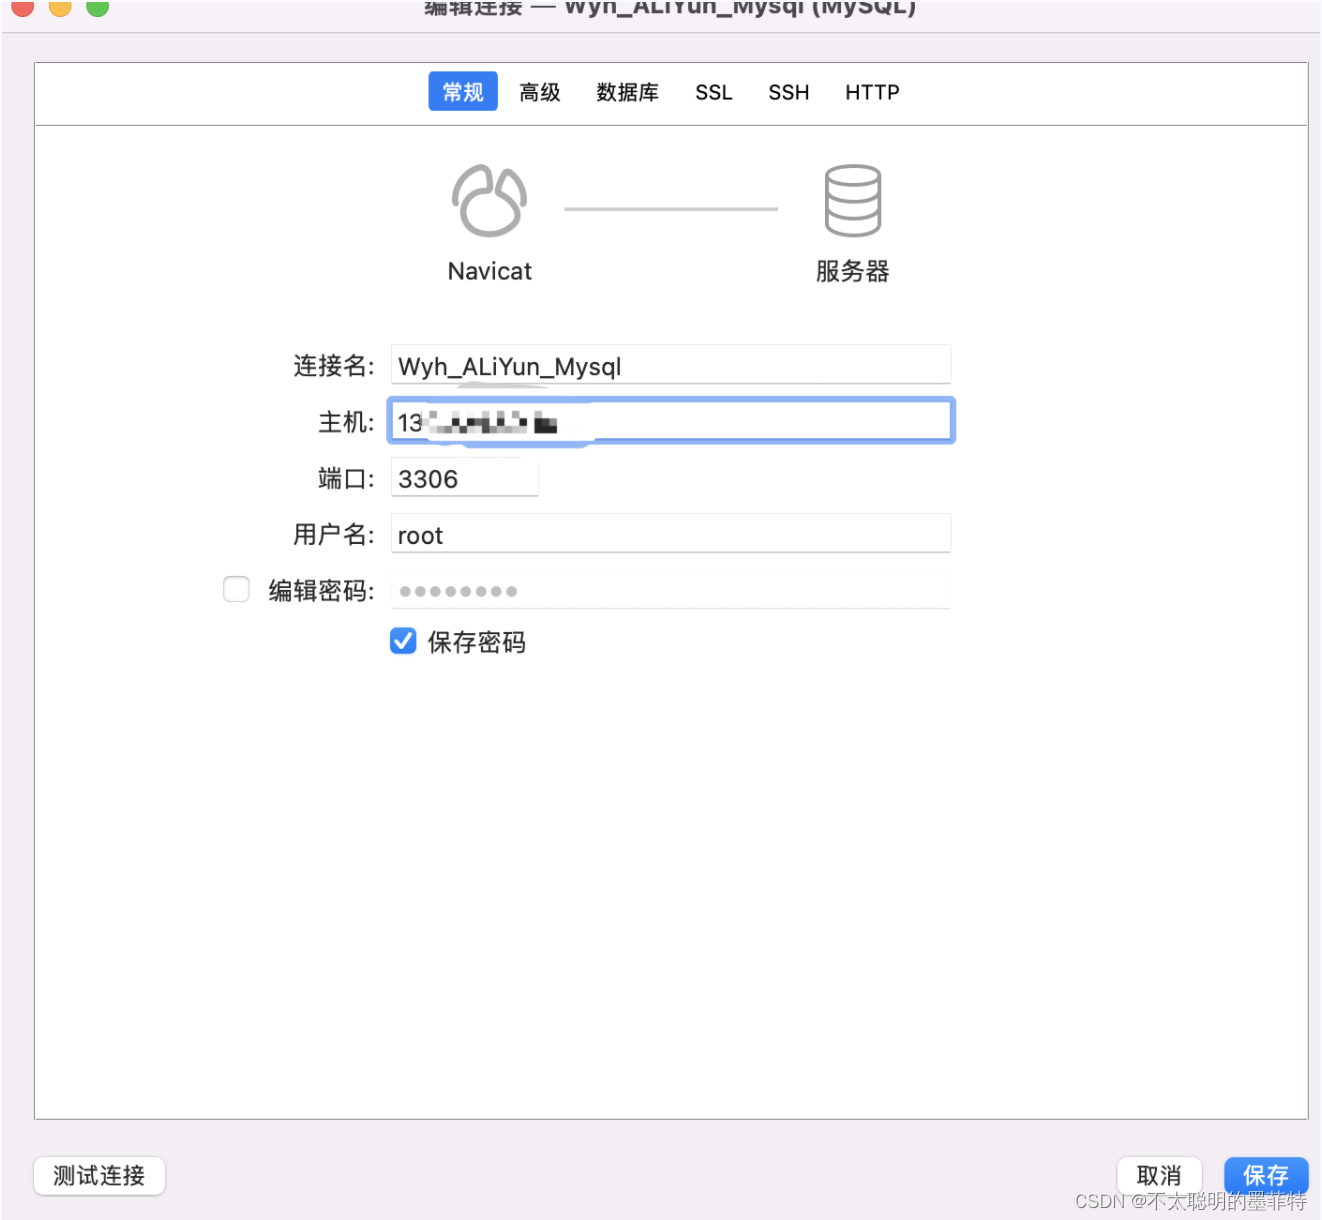
Task: Open the 数据库 tab
Action: click(x=627, y=92)
